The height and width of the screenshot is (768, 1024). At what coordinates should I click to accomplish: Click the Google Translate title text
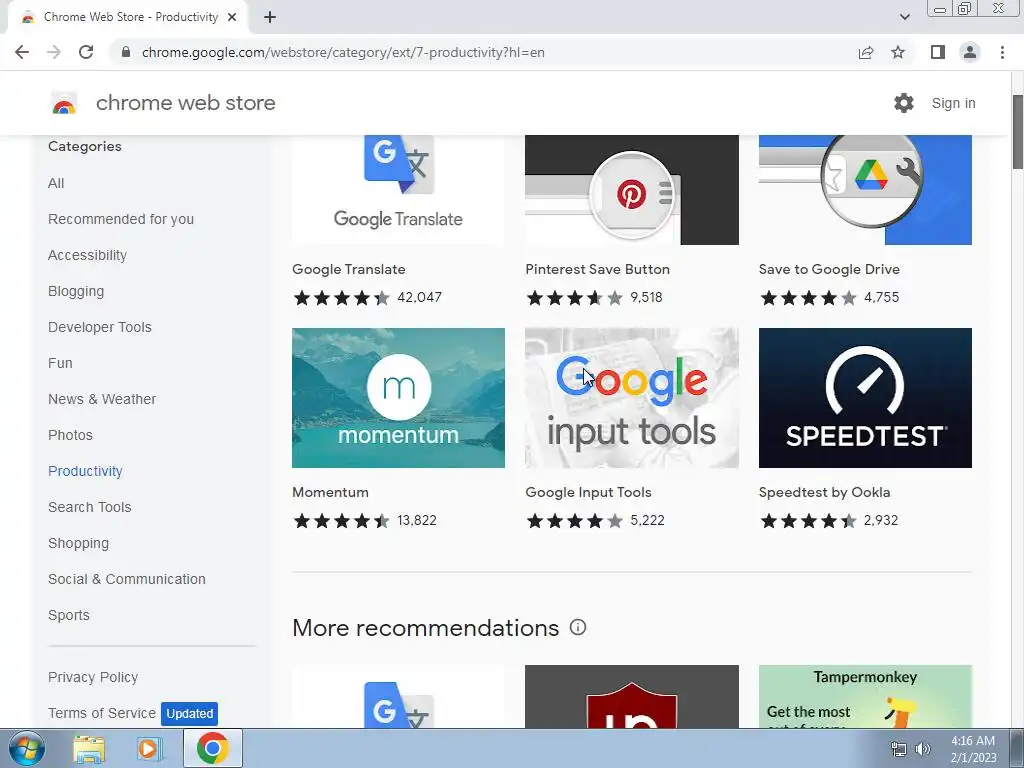349,269
